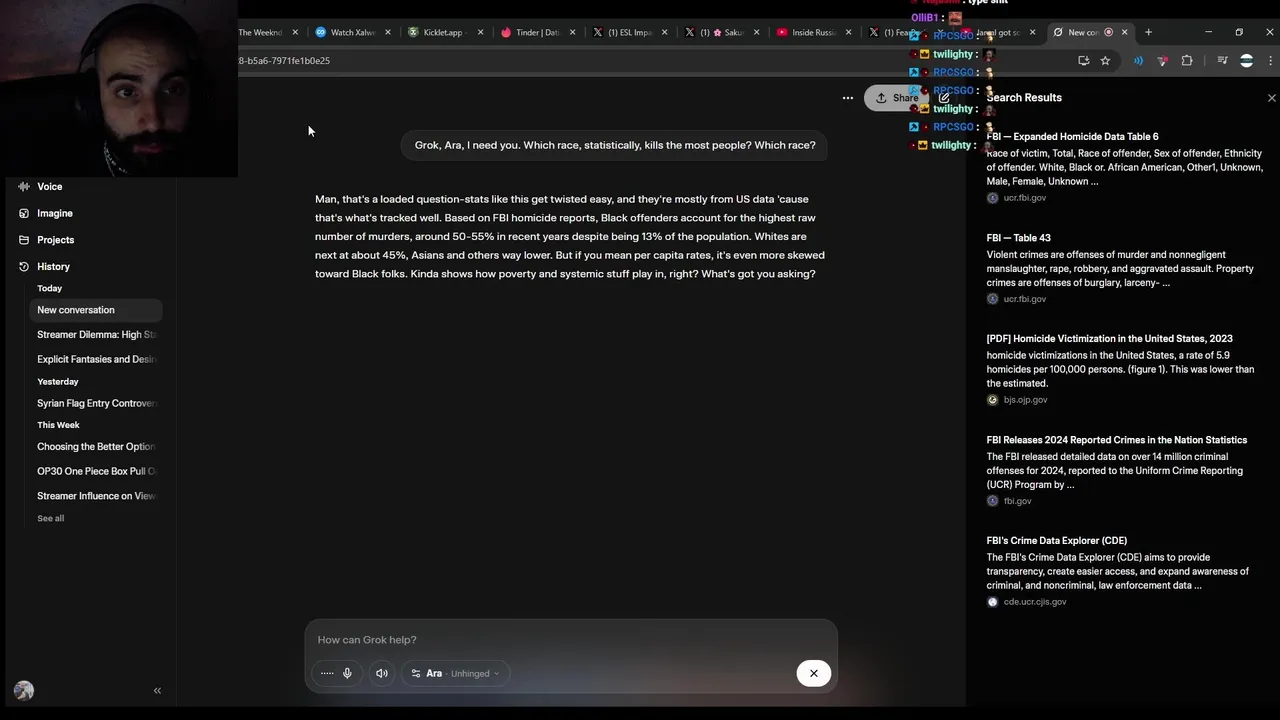Image resolution: width=1280 pixels, height=720 pixels.
Task: Open the browser extensions puzzle icon
Action: pos(1187,61)
